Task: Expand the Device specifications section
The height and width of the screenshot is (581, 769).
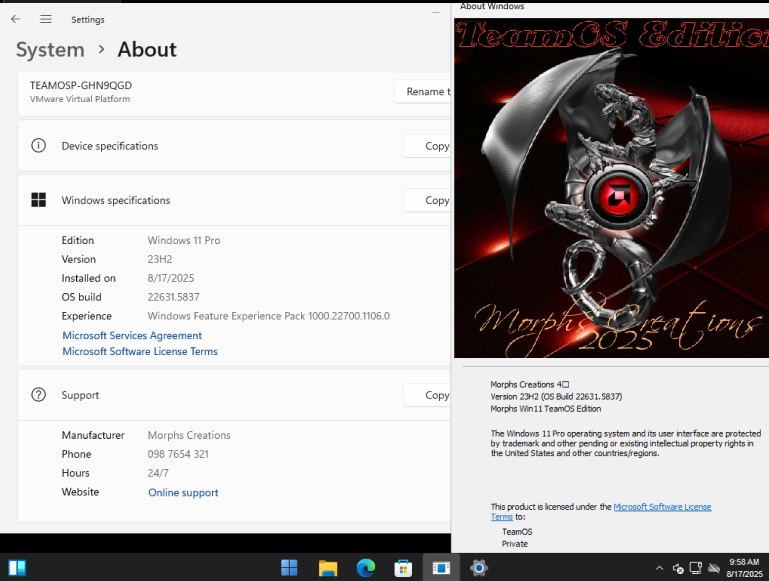Action: (234, 146)
